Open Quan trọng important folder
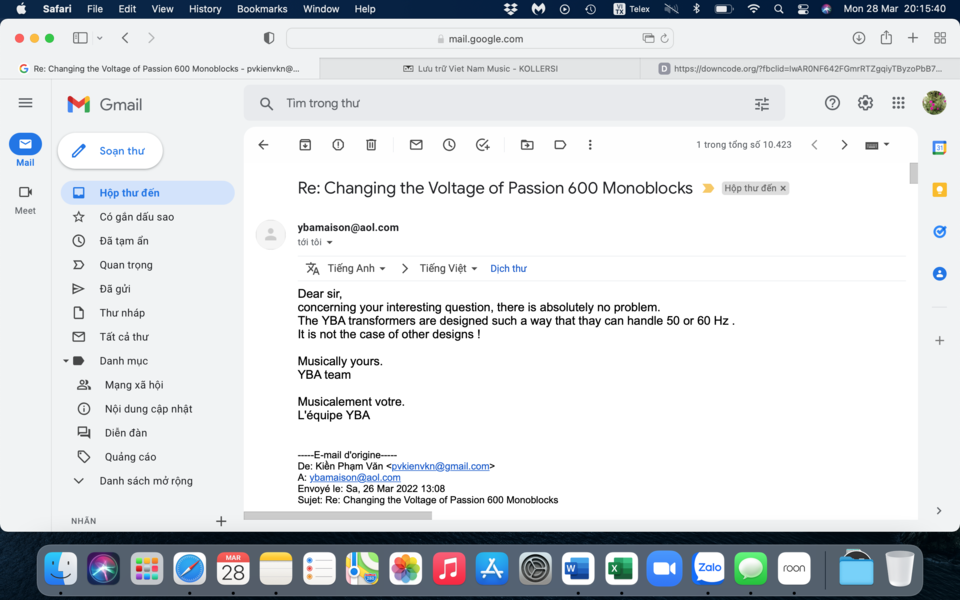 click(x=148, y=264)
